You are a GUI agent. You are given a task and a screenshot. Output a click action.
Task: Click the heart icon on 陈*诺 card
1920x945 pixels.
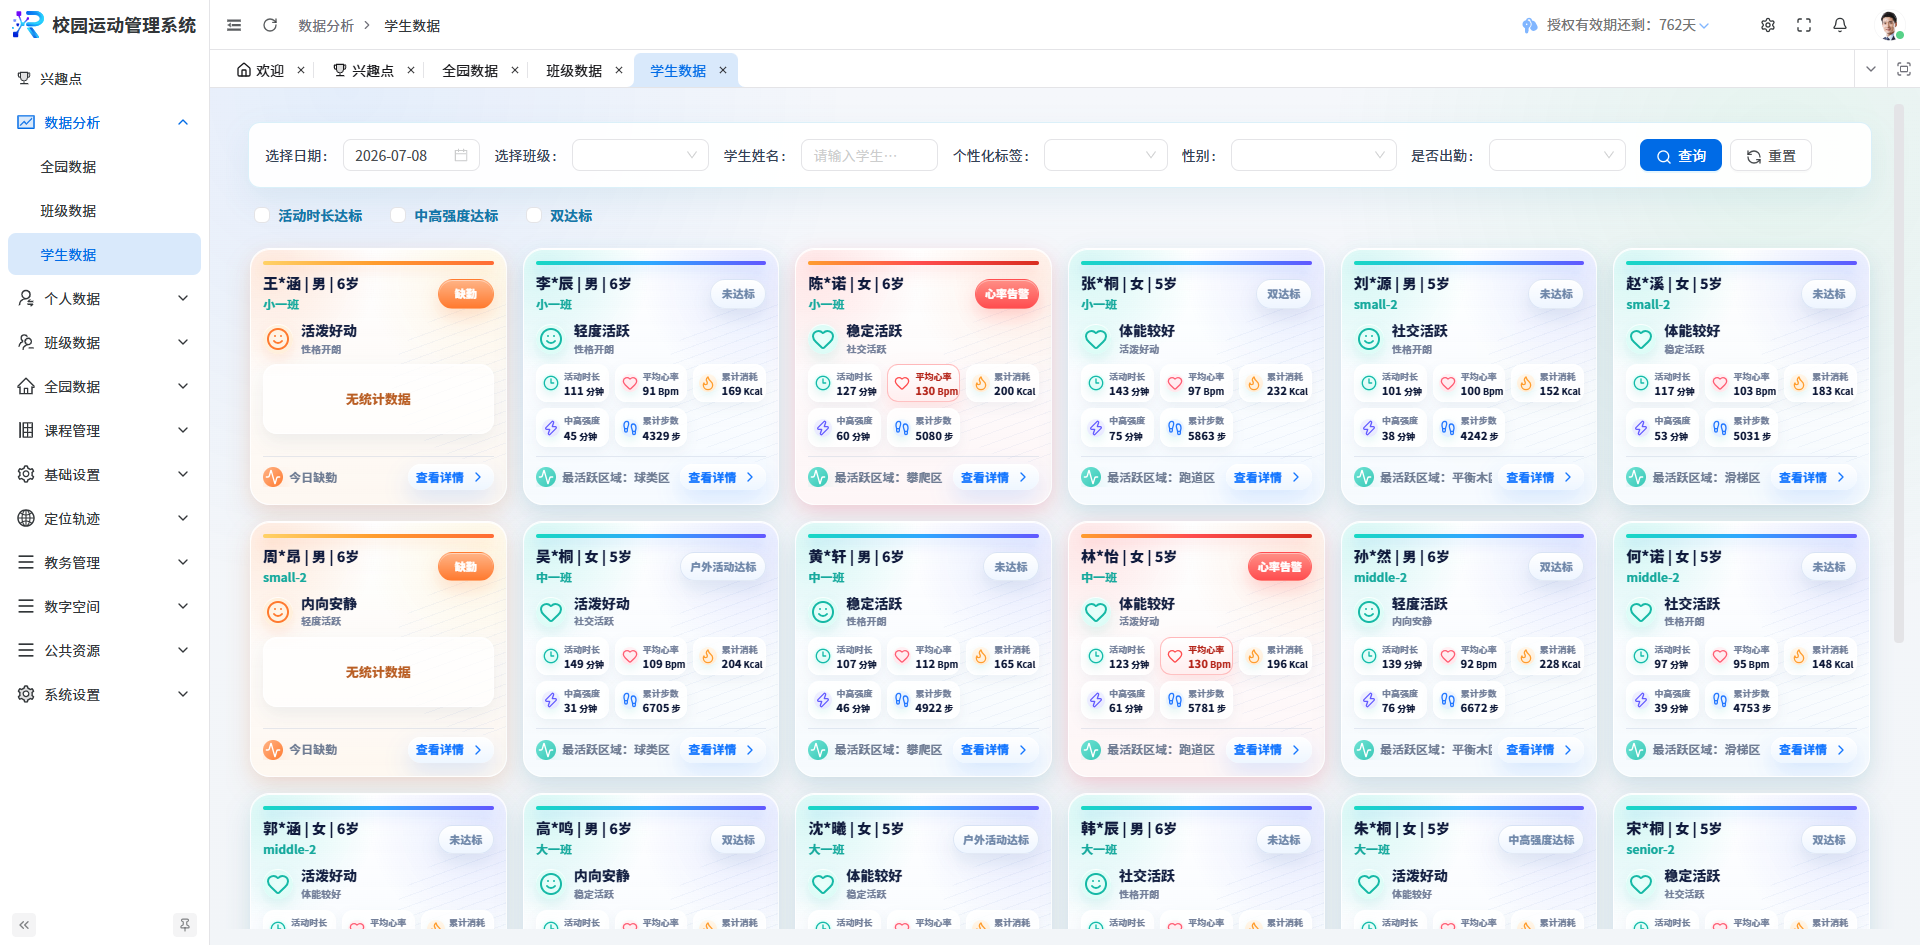click(823, 339)
